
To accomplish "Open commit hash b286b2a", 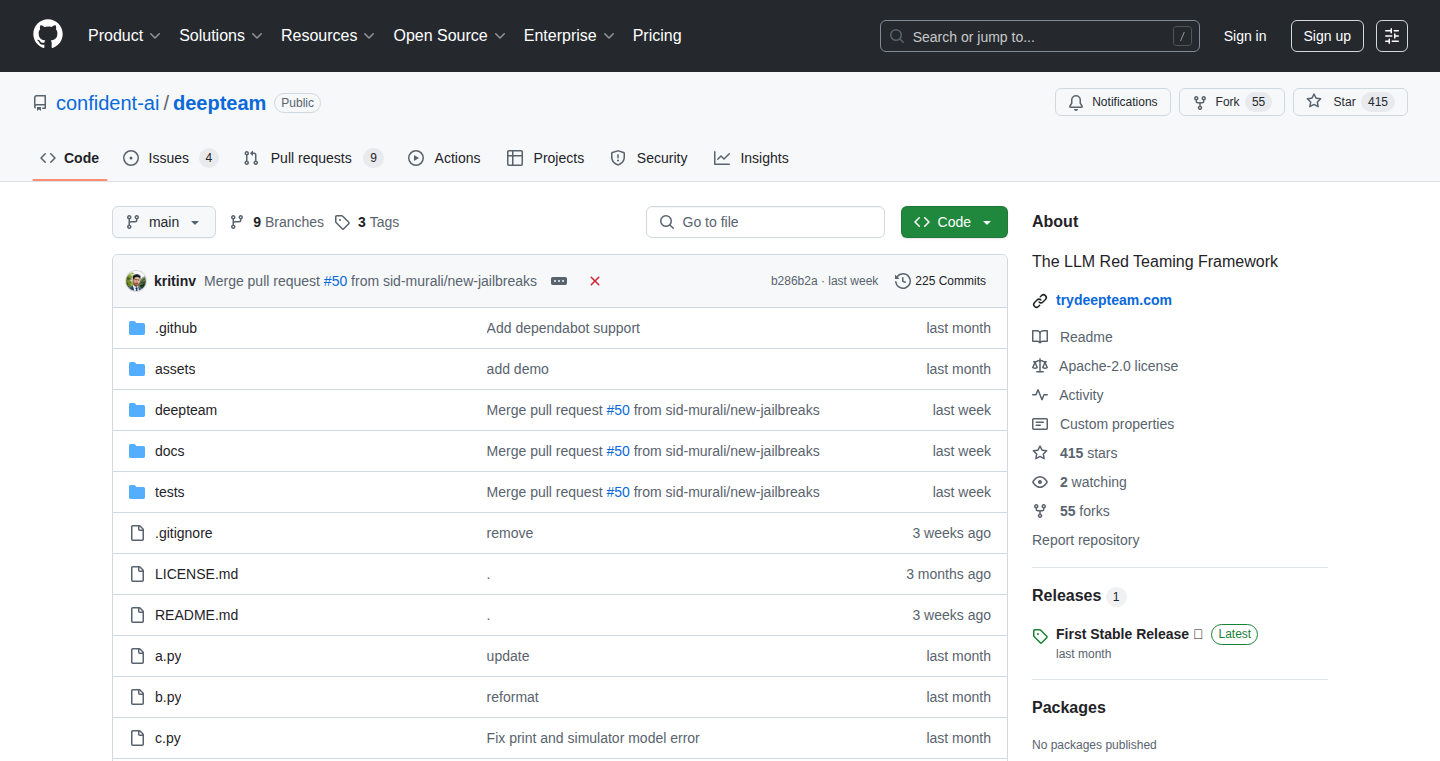I will [794, 281].
